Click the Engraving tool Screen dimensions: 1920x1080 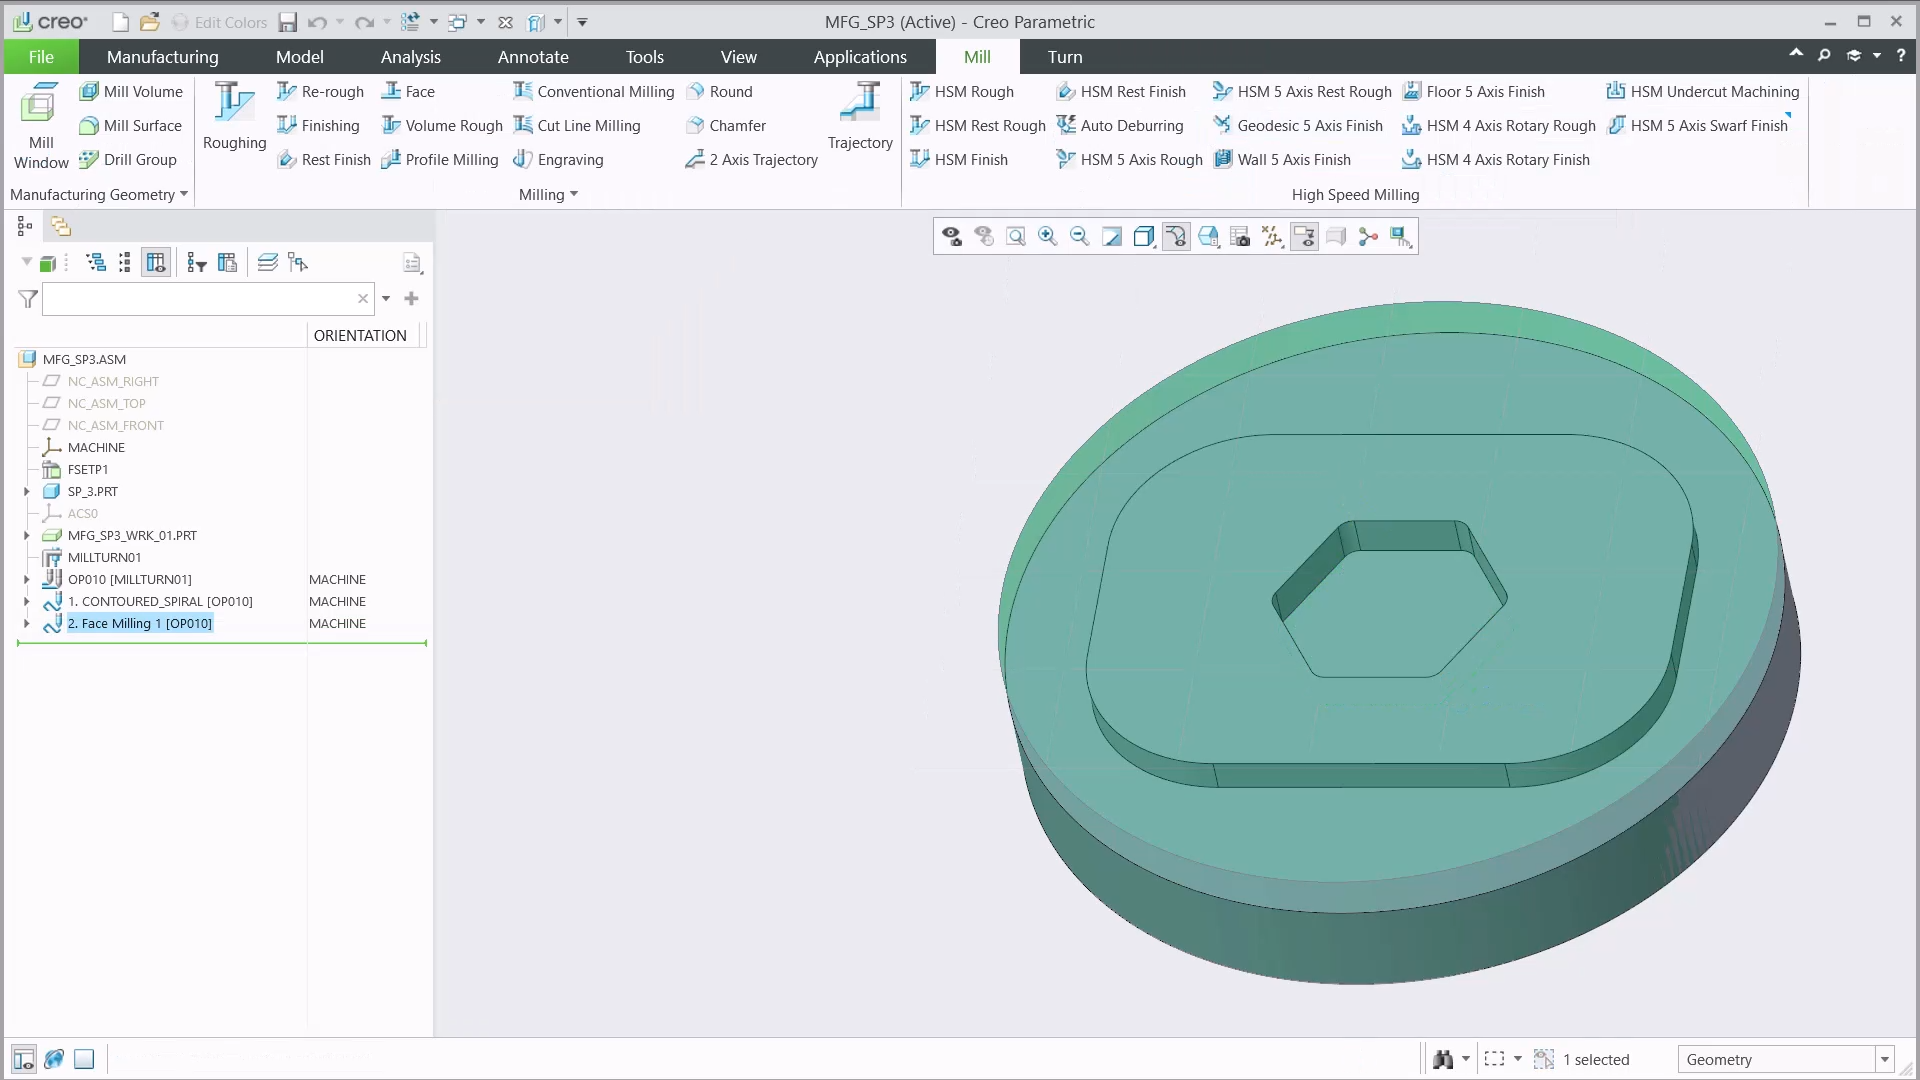[x=559, y=160]
